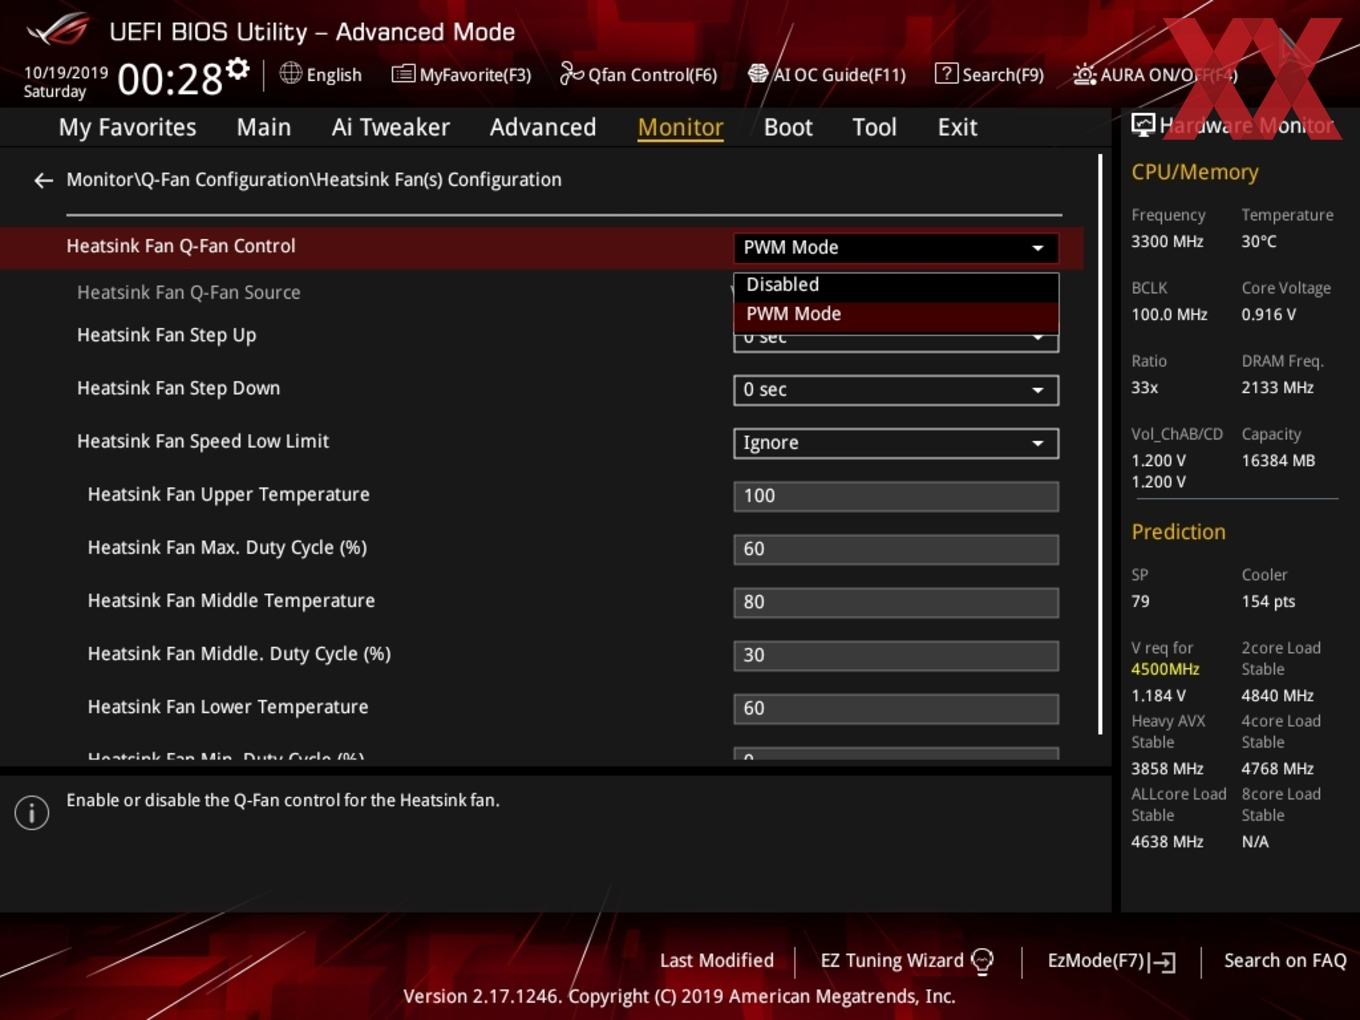Open the Tool tab
Image resolution: width=1360 pixels, height=1020 pixels.
tap(875, 127)
